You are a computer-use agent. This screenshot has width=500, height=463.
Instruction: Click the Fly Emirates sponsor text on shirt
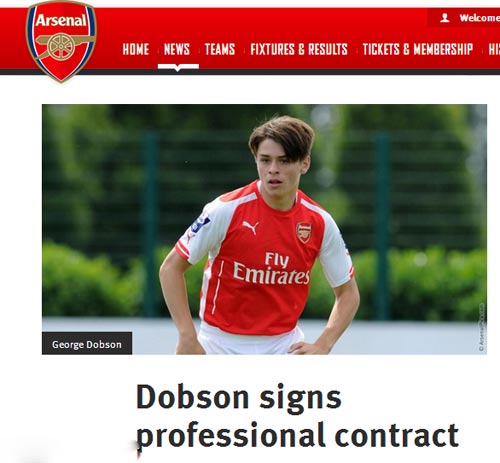tap(272, 269)
